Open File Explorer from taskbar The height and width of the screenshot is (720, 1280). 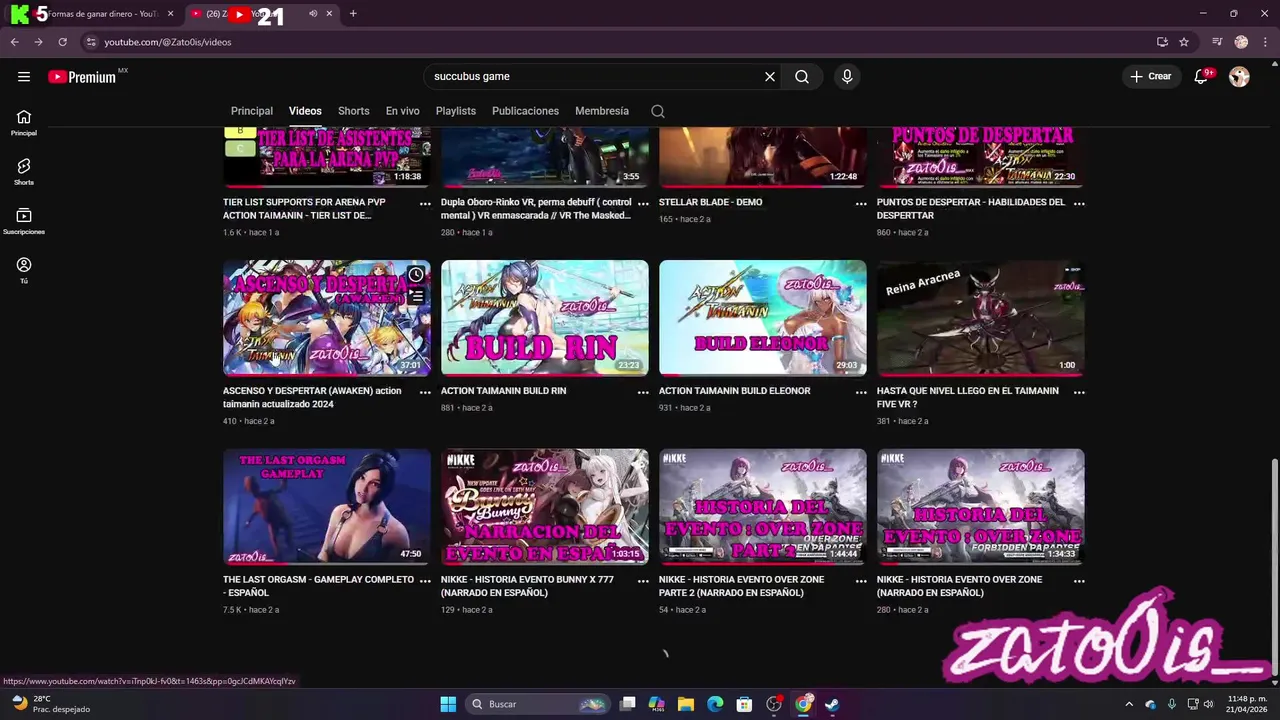click(686, 704)
